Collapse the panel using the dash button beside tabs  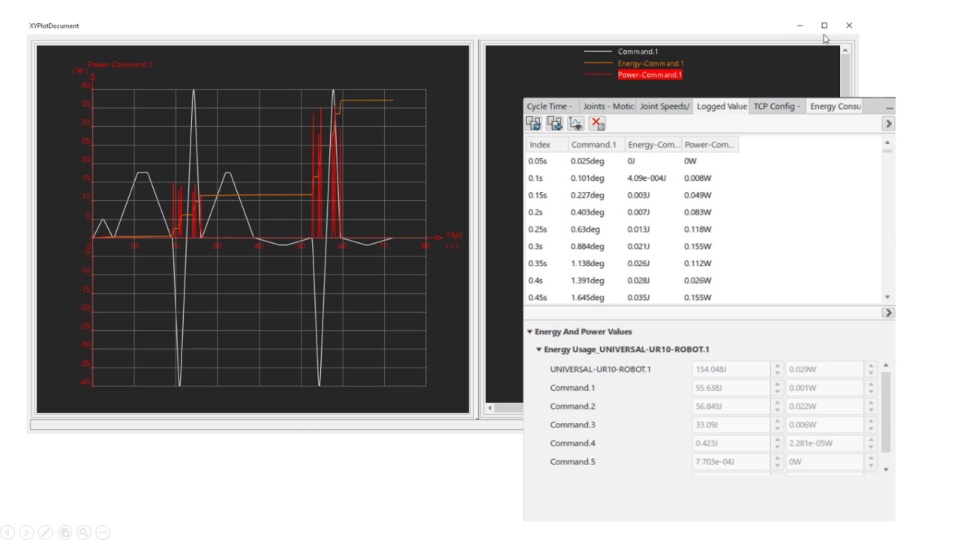(889, 107)
